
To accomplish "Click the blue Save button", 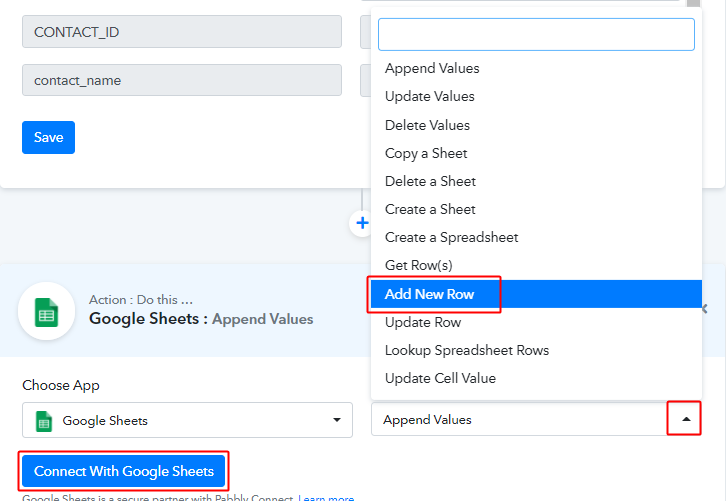I will point(48,138).
